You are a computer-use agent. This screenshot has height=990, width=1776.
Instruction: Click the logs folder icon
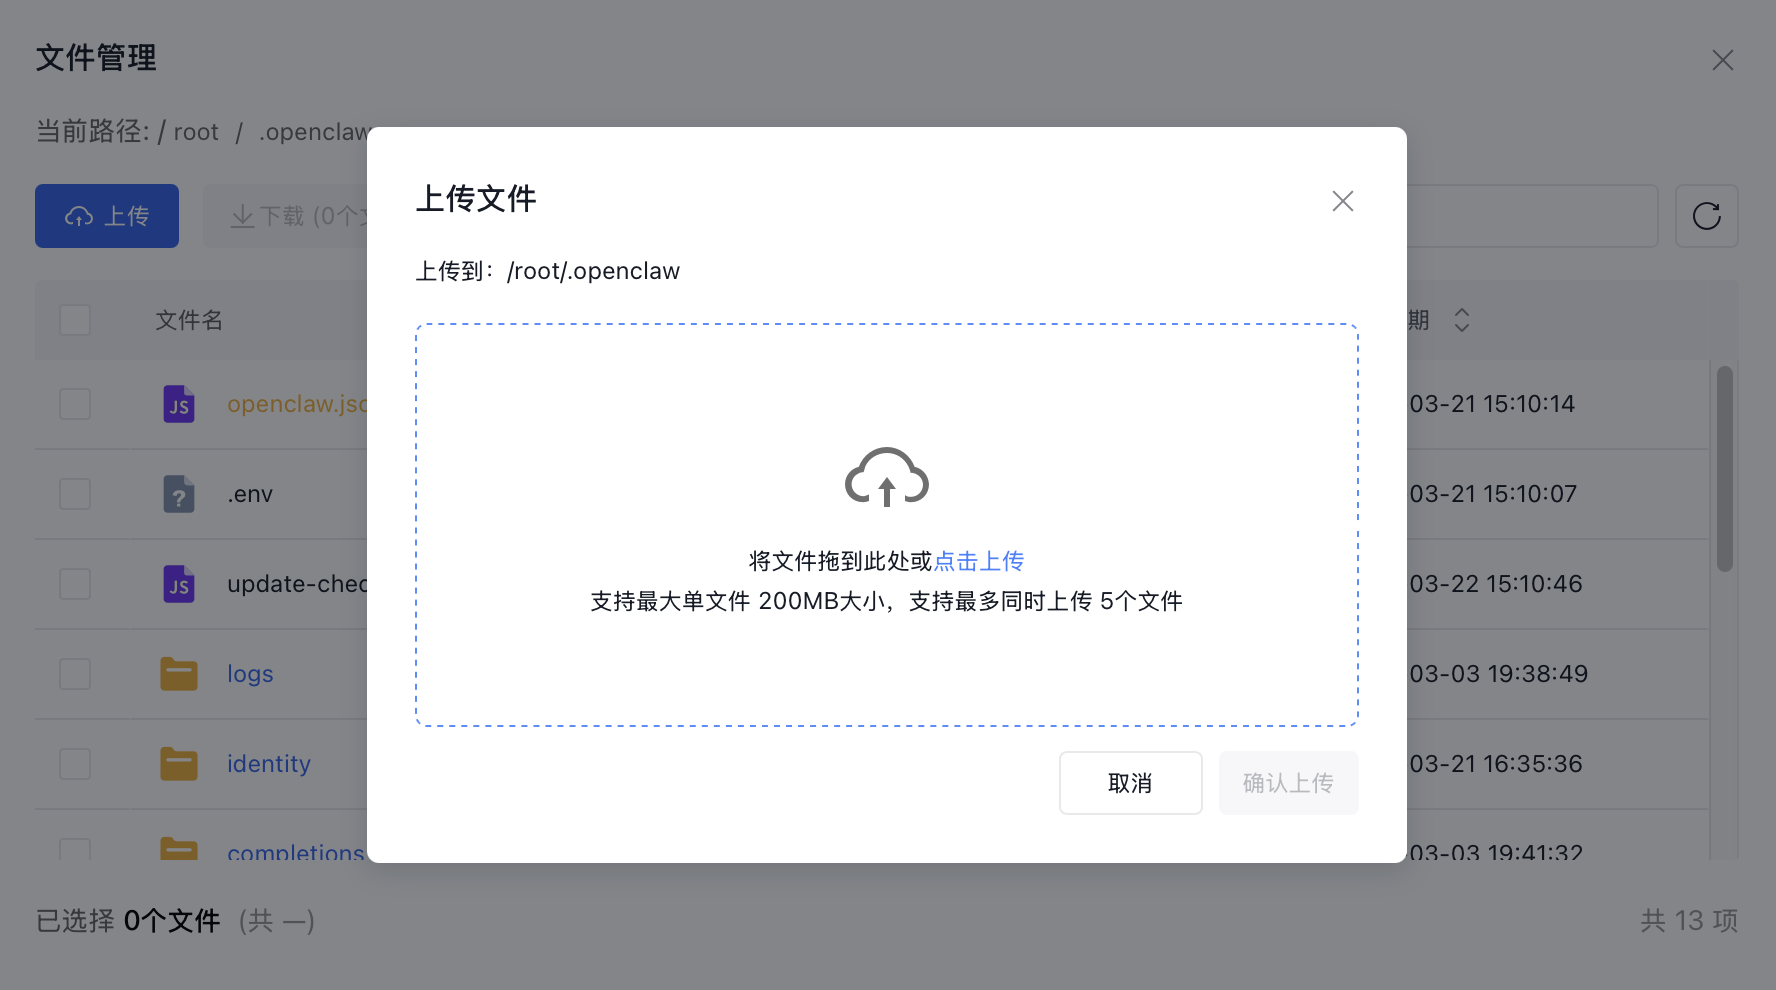179,674
